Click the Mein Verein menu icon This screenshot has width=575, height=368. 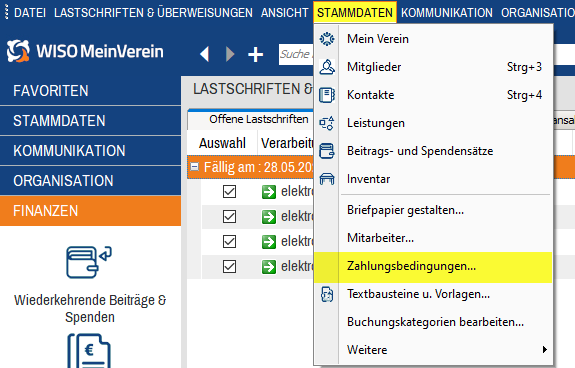(x=327, y=39)
